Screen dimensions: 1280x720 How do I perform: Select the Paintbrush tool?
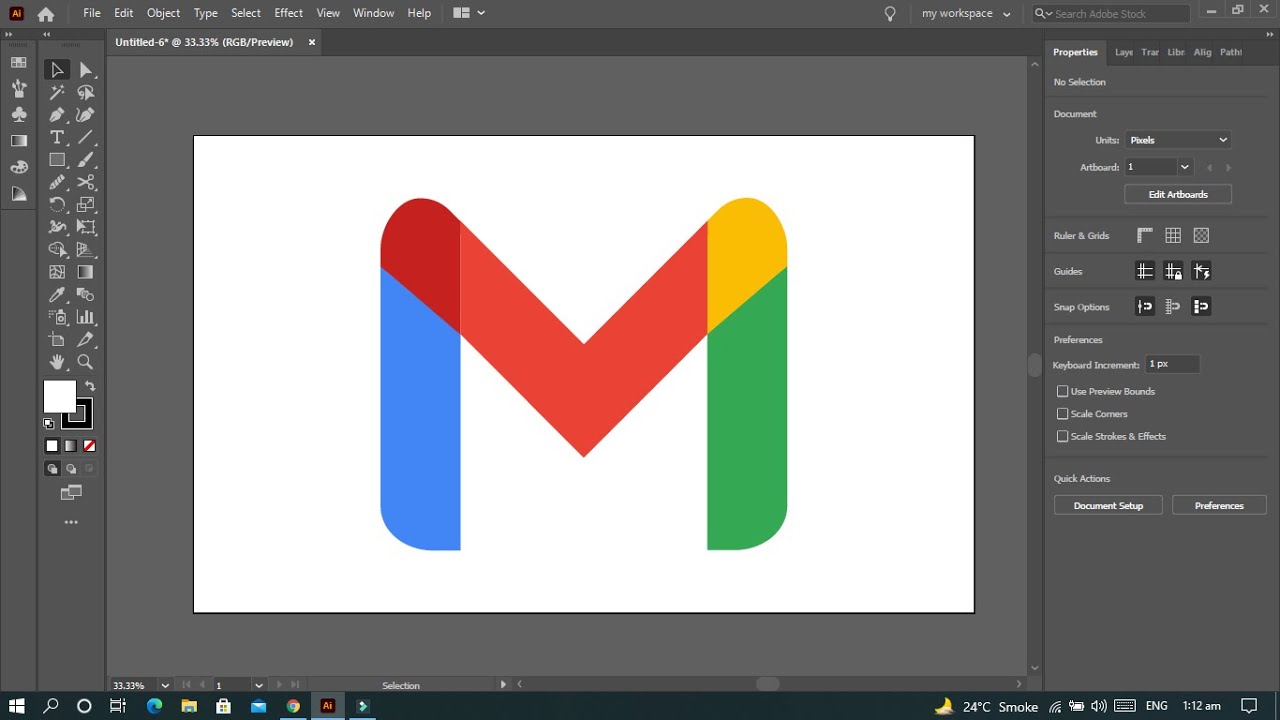86,160
